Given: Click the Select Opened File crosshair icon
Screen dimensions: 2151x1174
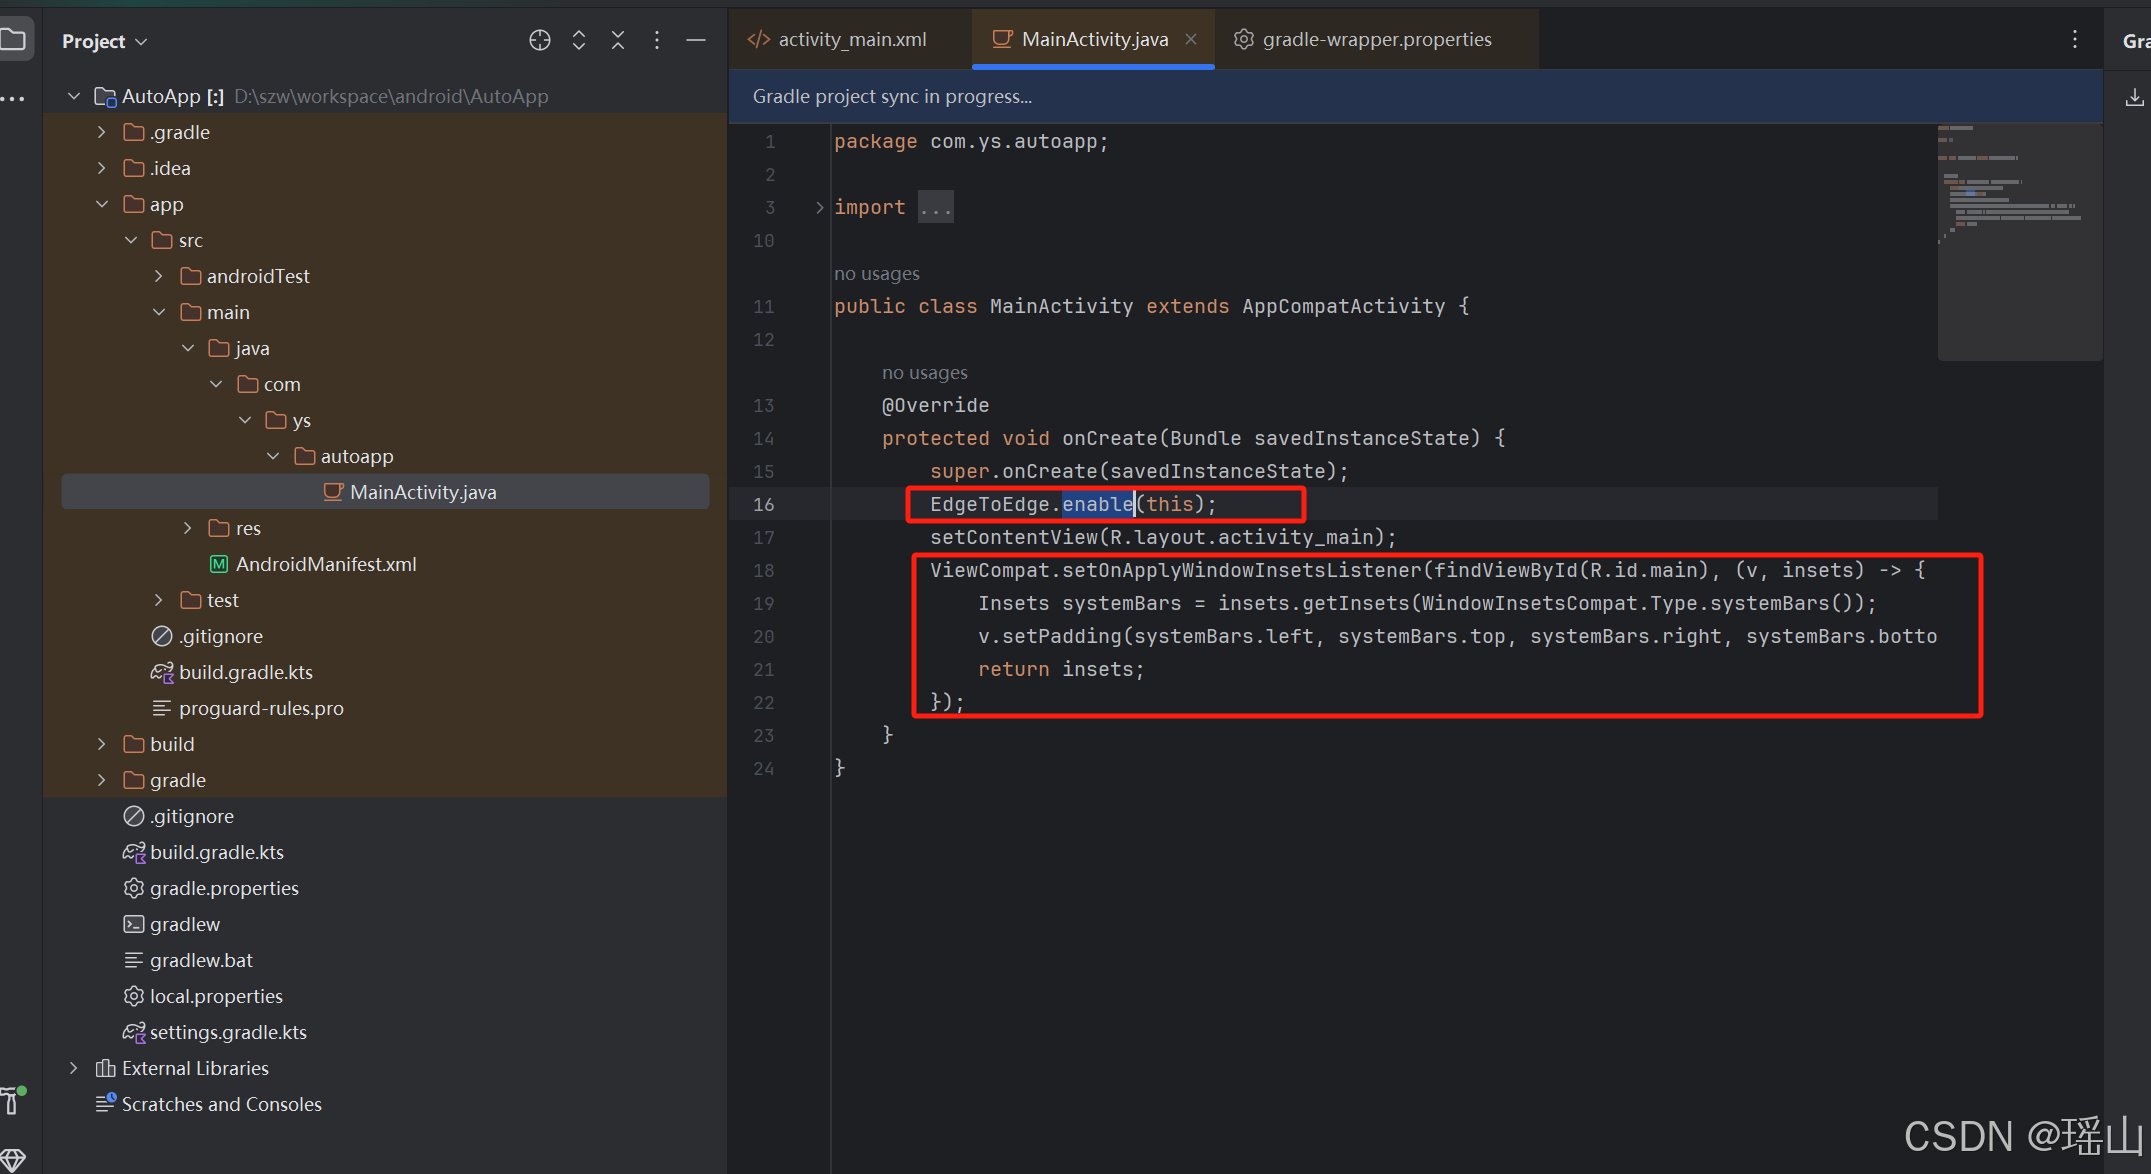Looking at the screenshot, I should 539,40.
